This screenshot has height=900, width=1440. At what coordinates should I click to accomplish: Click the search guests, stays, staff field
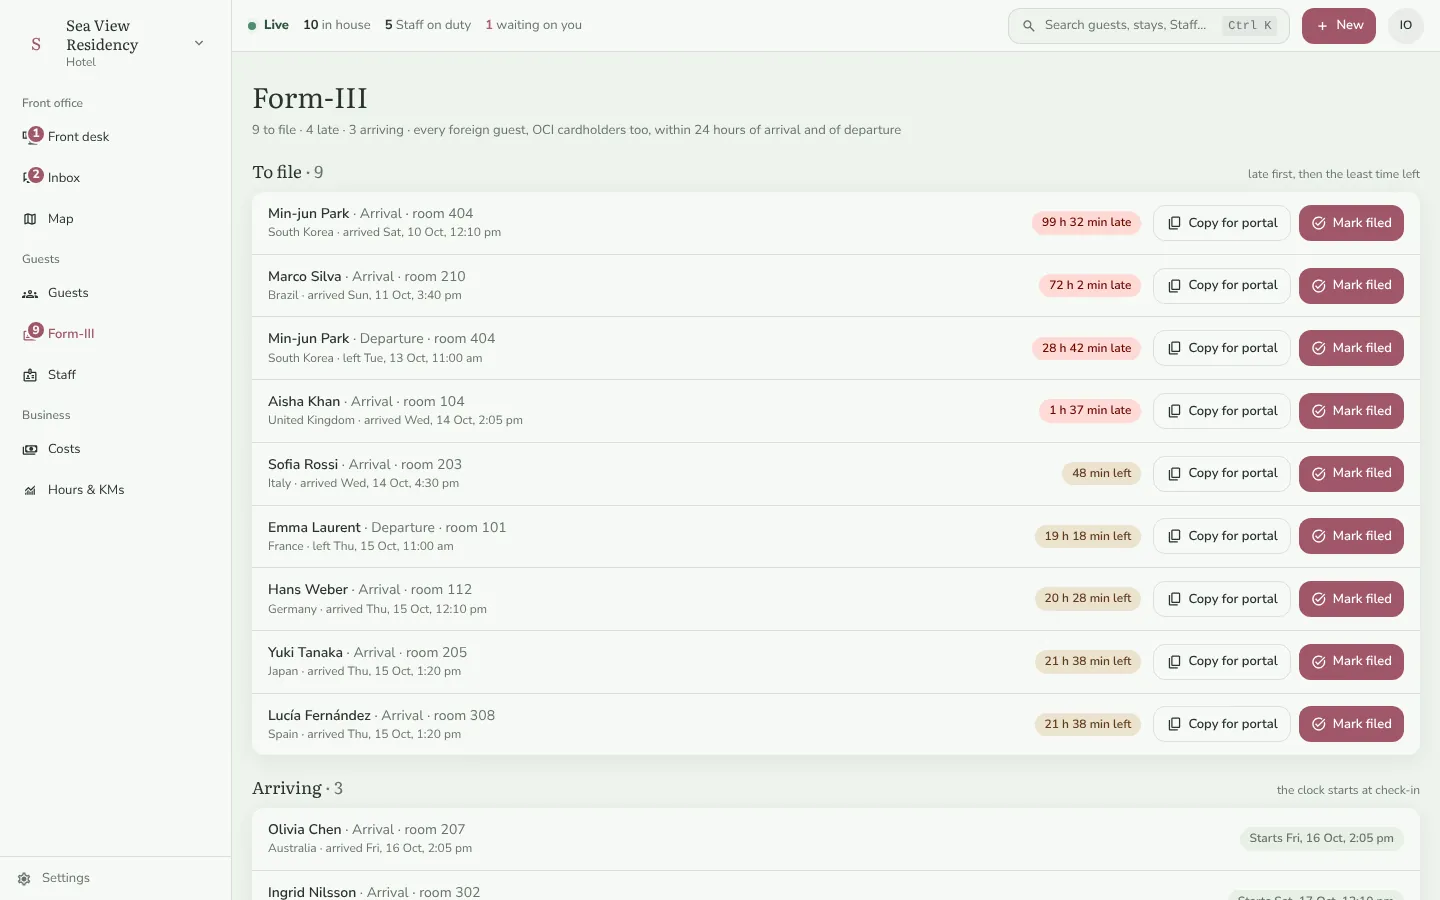1148,26
